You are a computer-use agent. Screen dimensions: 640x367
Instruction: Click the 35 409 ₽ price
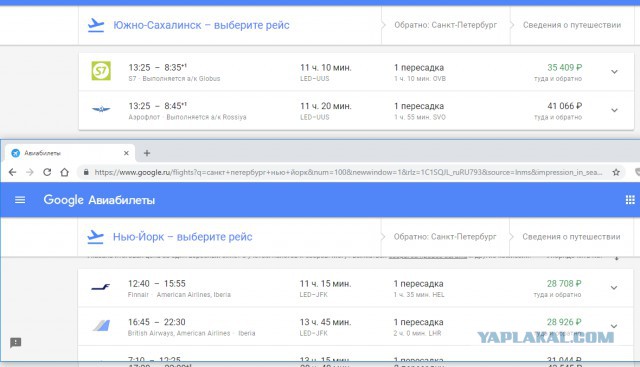(x=564, y=67)
